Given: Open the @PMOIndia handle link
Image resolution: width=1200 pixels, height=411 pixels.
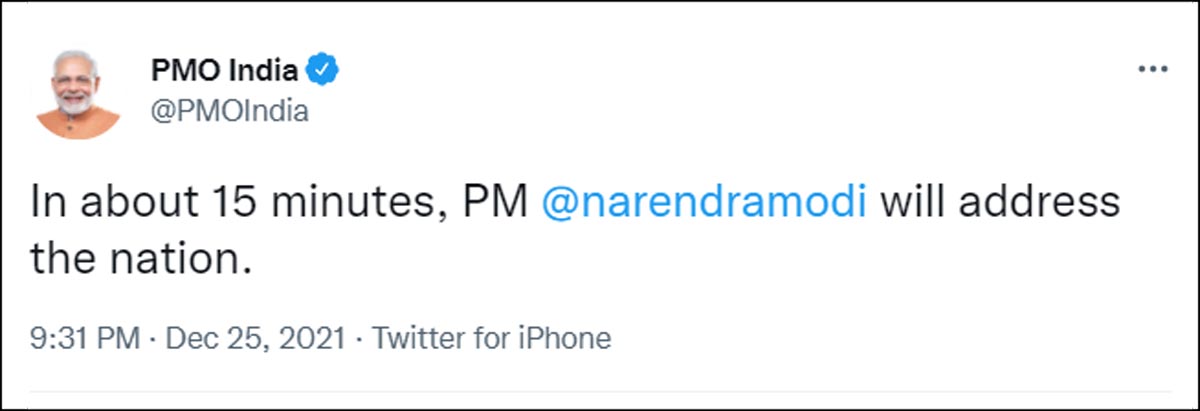Looking at the screenshot, I should pos(229,110).
